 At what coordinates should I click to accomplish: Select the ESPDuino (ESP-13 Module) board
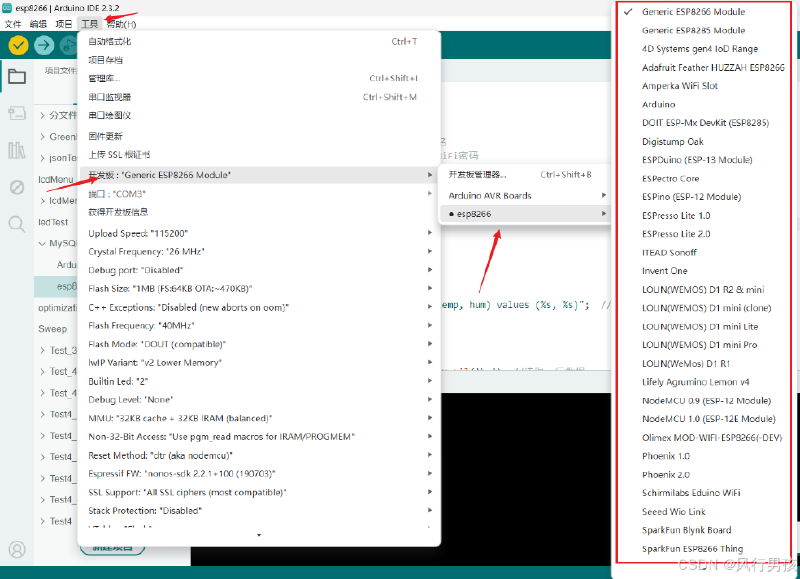click(x=697, y=160)
